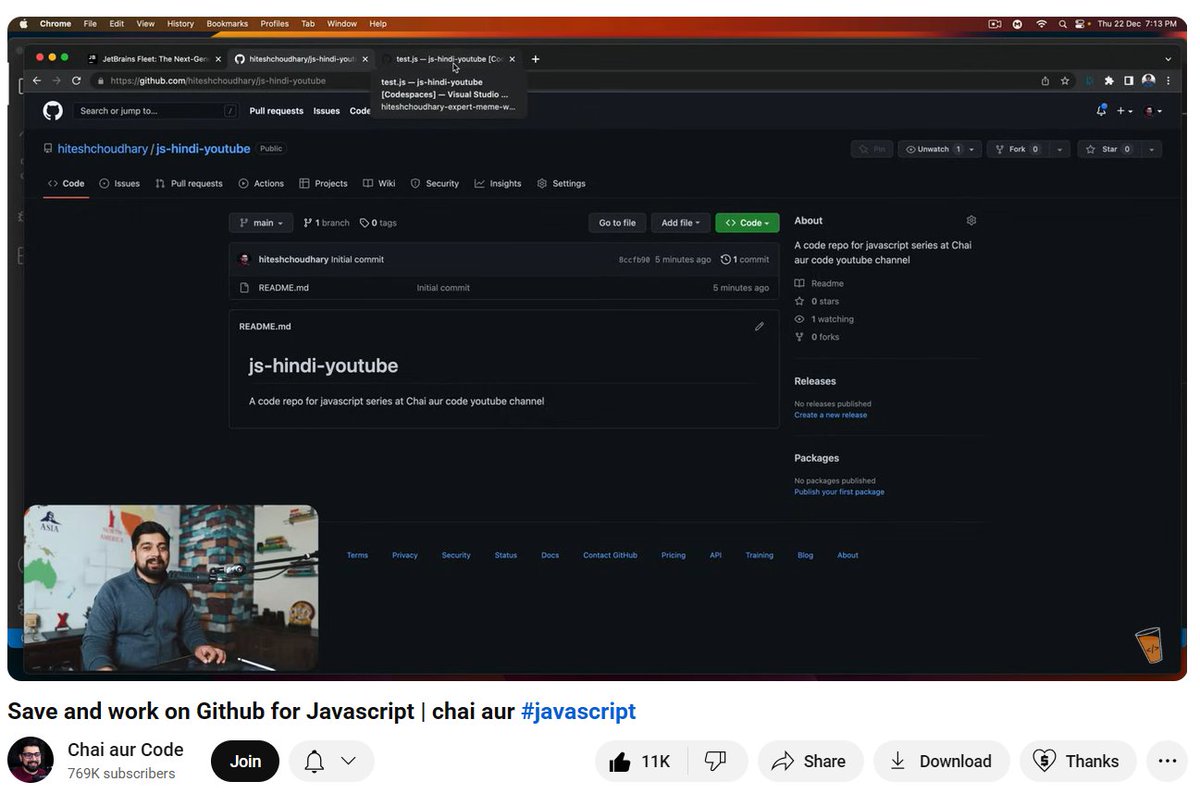Click the Chrome back arrow

(37, 81)
